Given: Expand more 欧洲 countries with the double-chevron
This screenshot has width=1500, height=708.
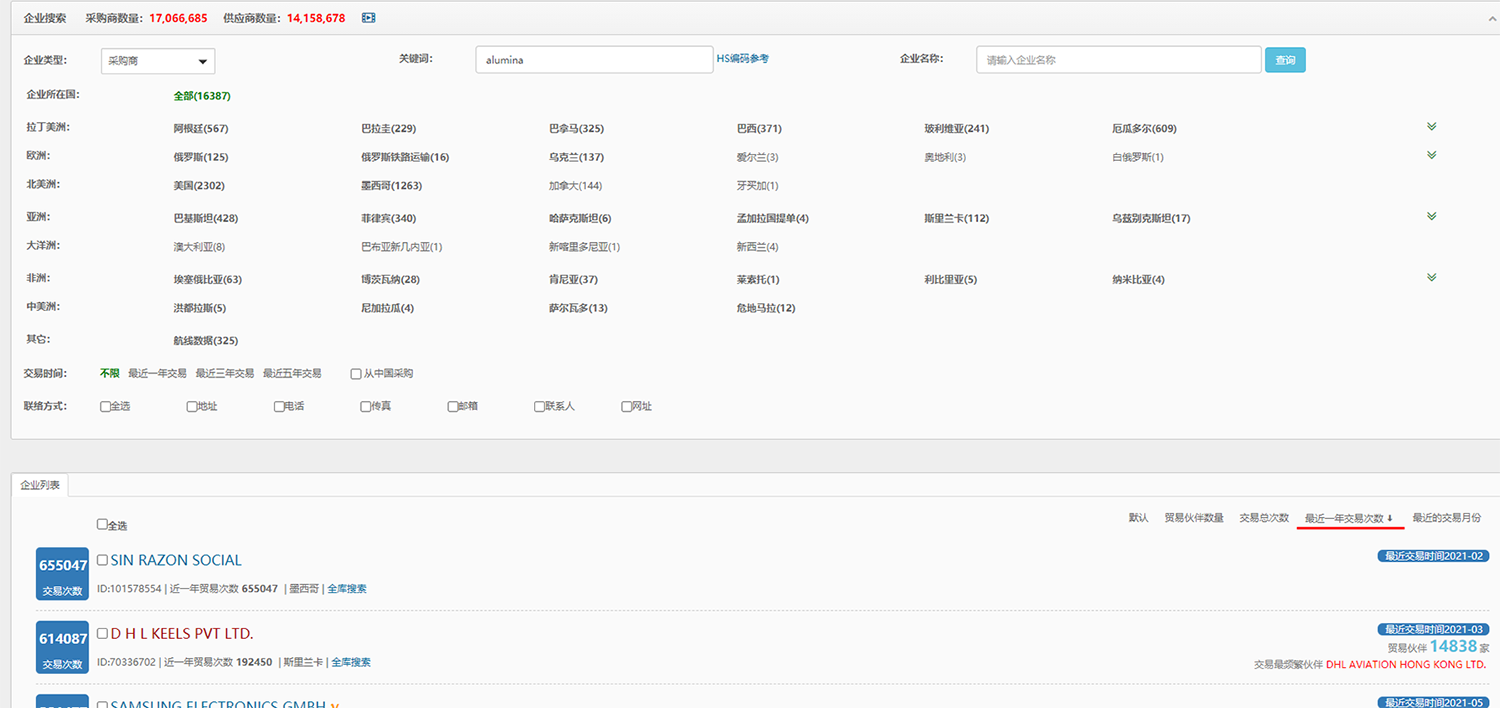Looking at the screenshot, I should [1431, 156].
